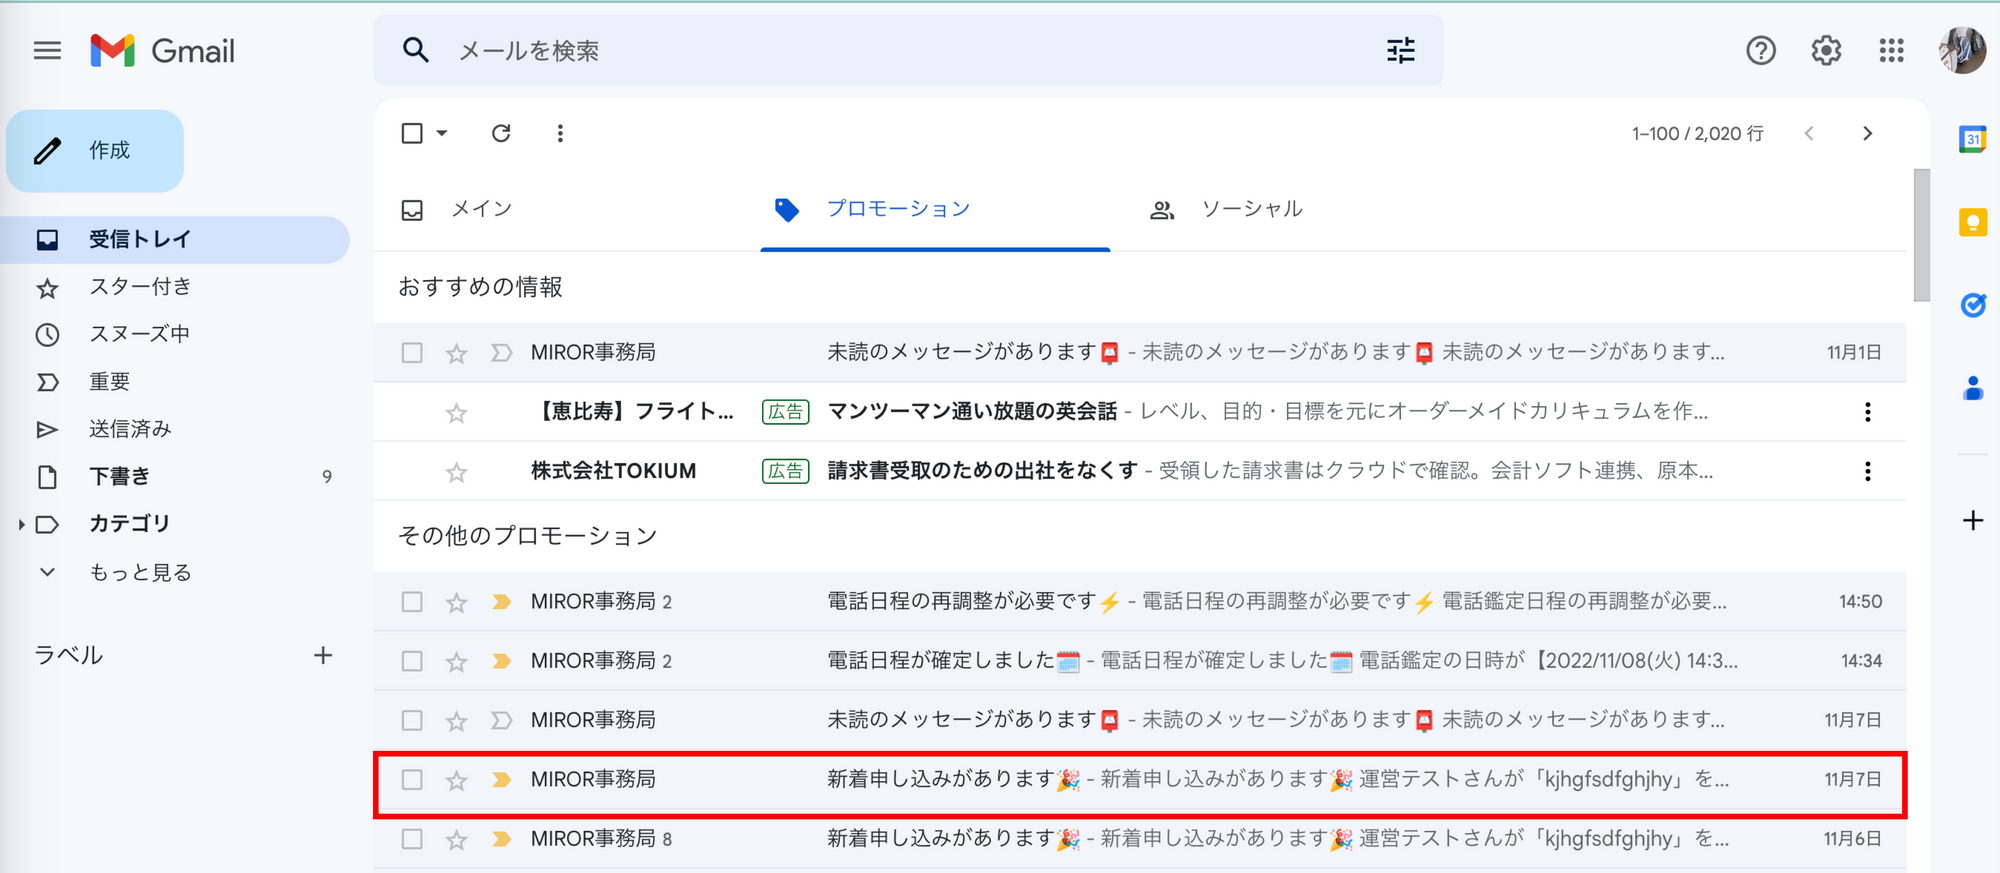Go to next page of emails
The height and width of the screenshot is (873, 2000).
click(x=1867, y=133)
